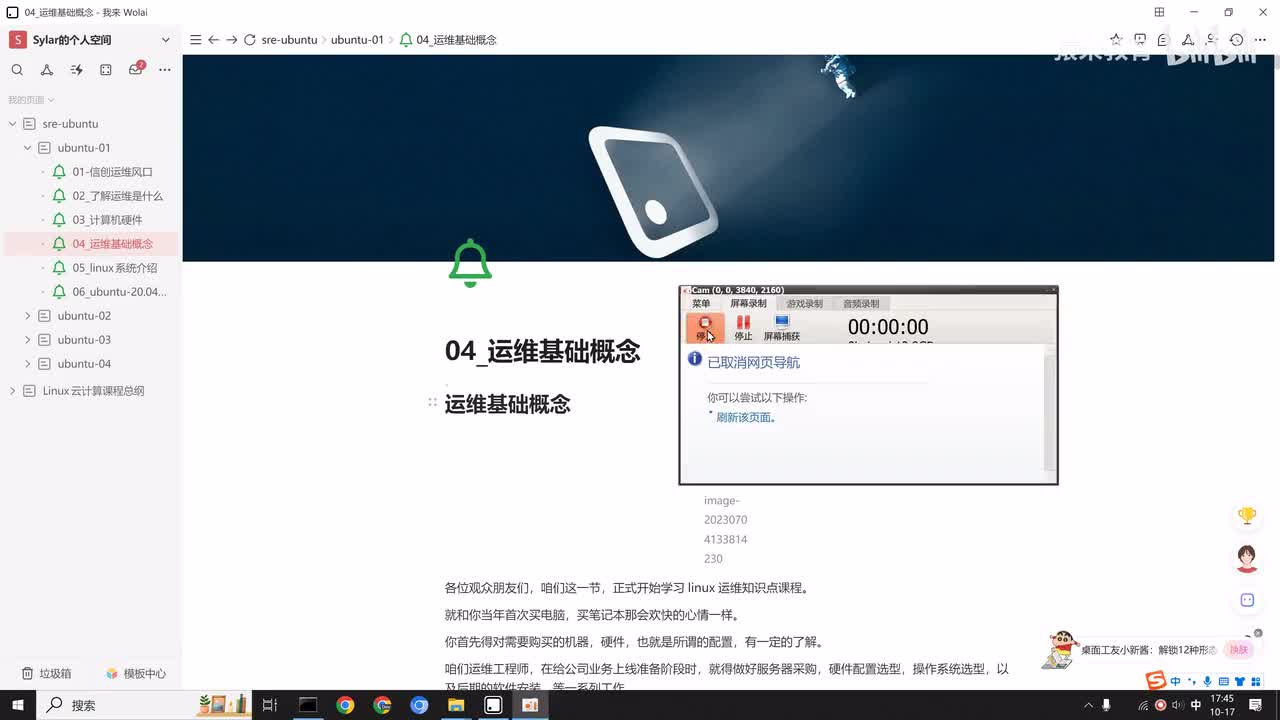Go back with the left arrow
This screenshot has height=720, width=1280.
click(x=213, y=40)
